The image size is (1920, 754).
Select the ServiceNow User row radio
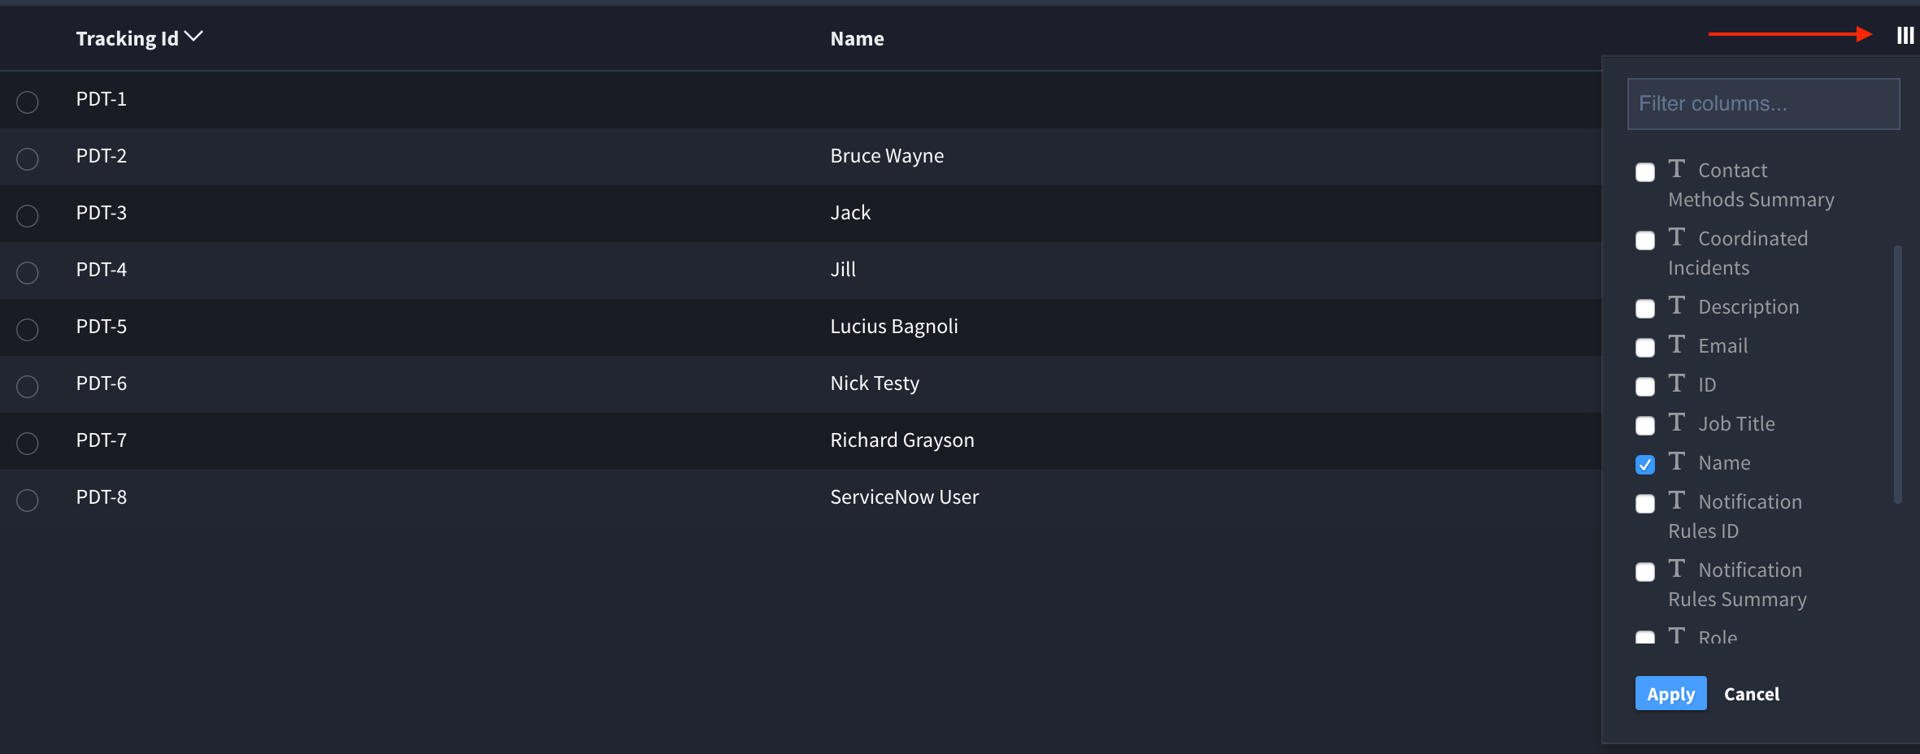(x=28, y=500)
